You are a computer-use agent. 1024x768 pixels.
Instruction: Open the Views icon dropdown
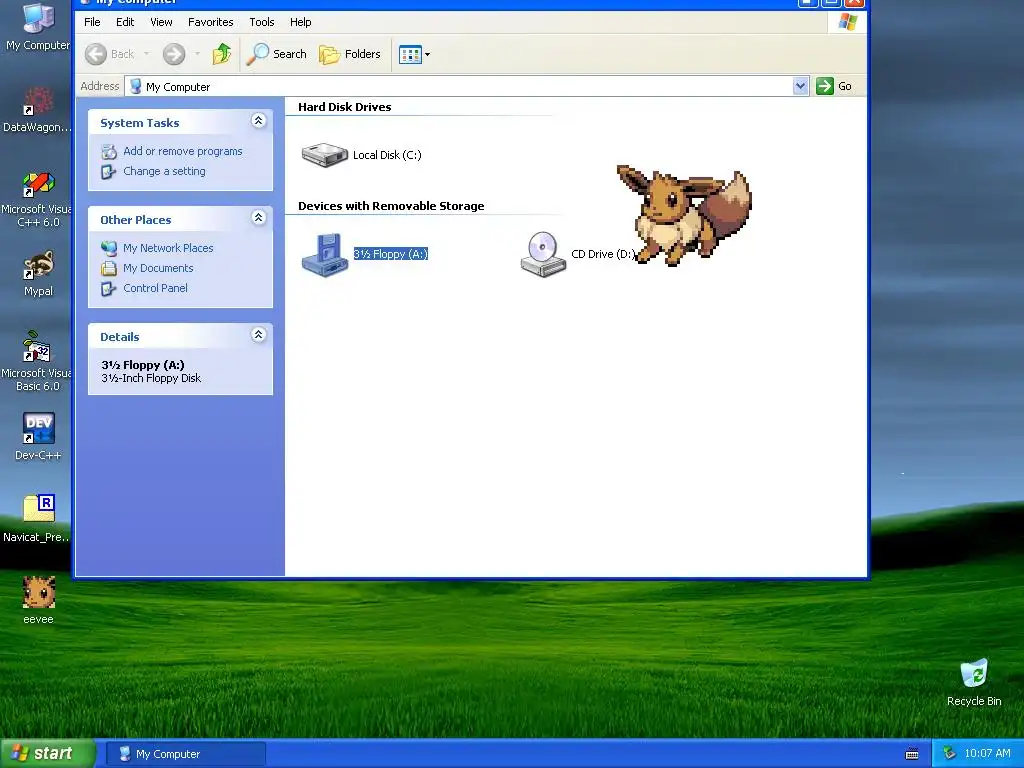pyautogui.click(x=414, y=54)
